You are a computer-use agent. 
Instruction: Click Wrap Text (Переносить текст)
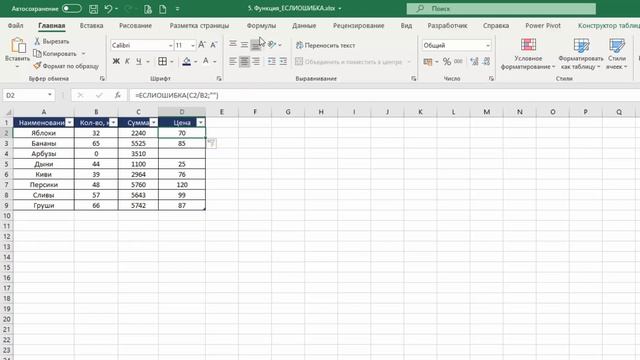(325, 45)
